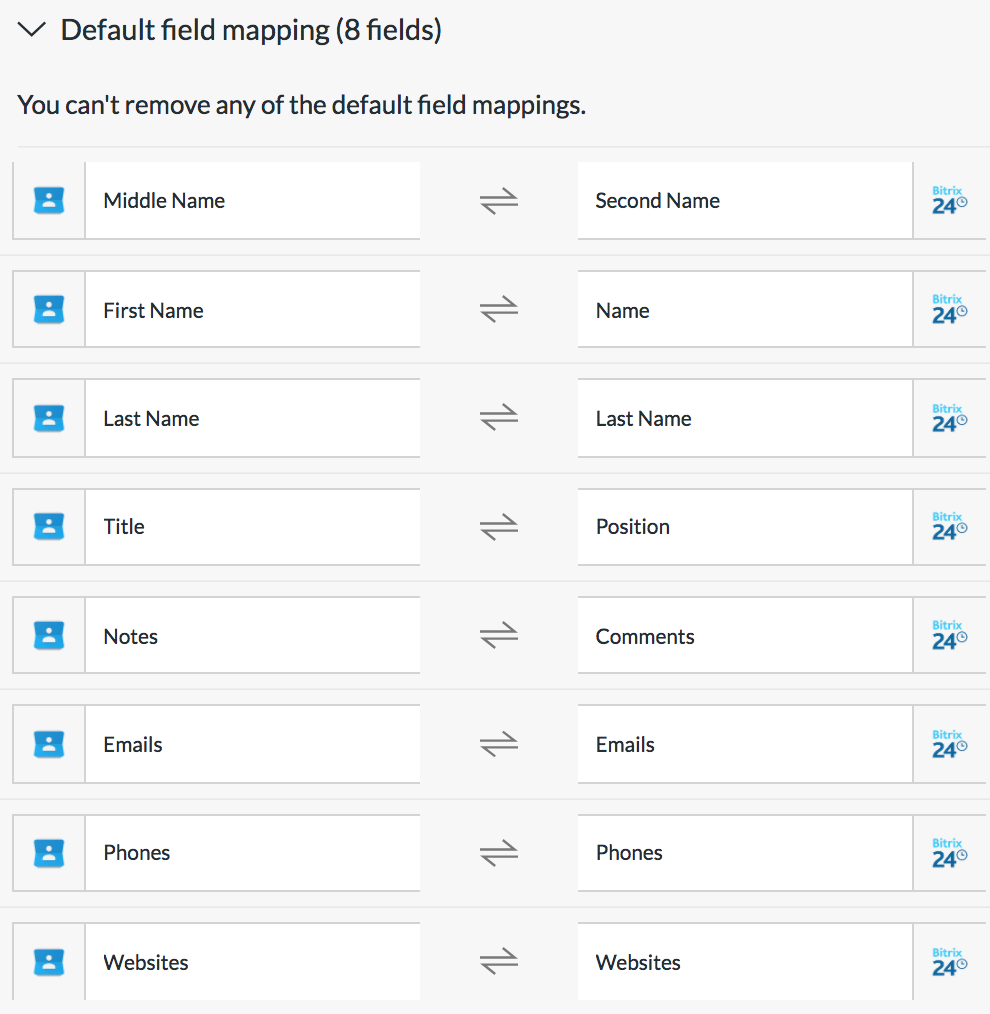The image size is (990, 1014).
Task: Click the contacts icon beside Middle Name
Action: tap(49, 200)
